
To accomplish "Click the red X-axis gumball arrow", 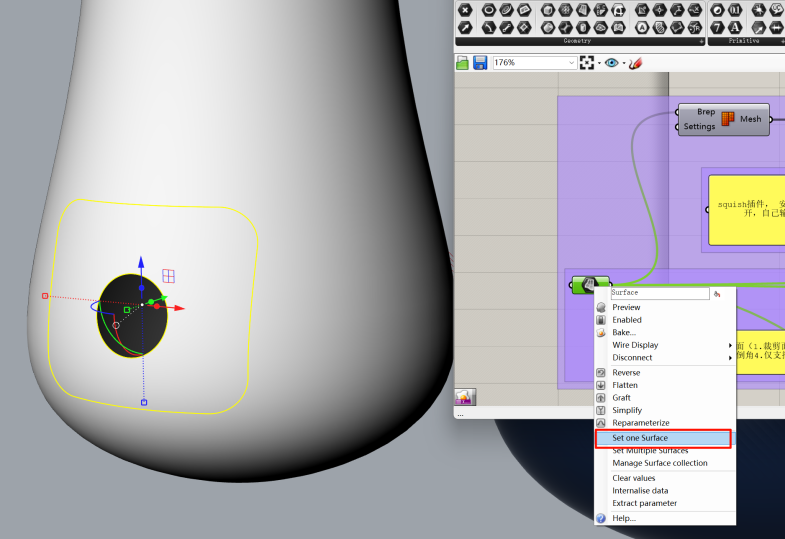I will tap(179, 308).
